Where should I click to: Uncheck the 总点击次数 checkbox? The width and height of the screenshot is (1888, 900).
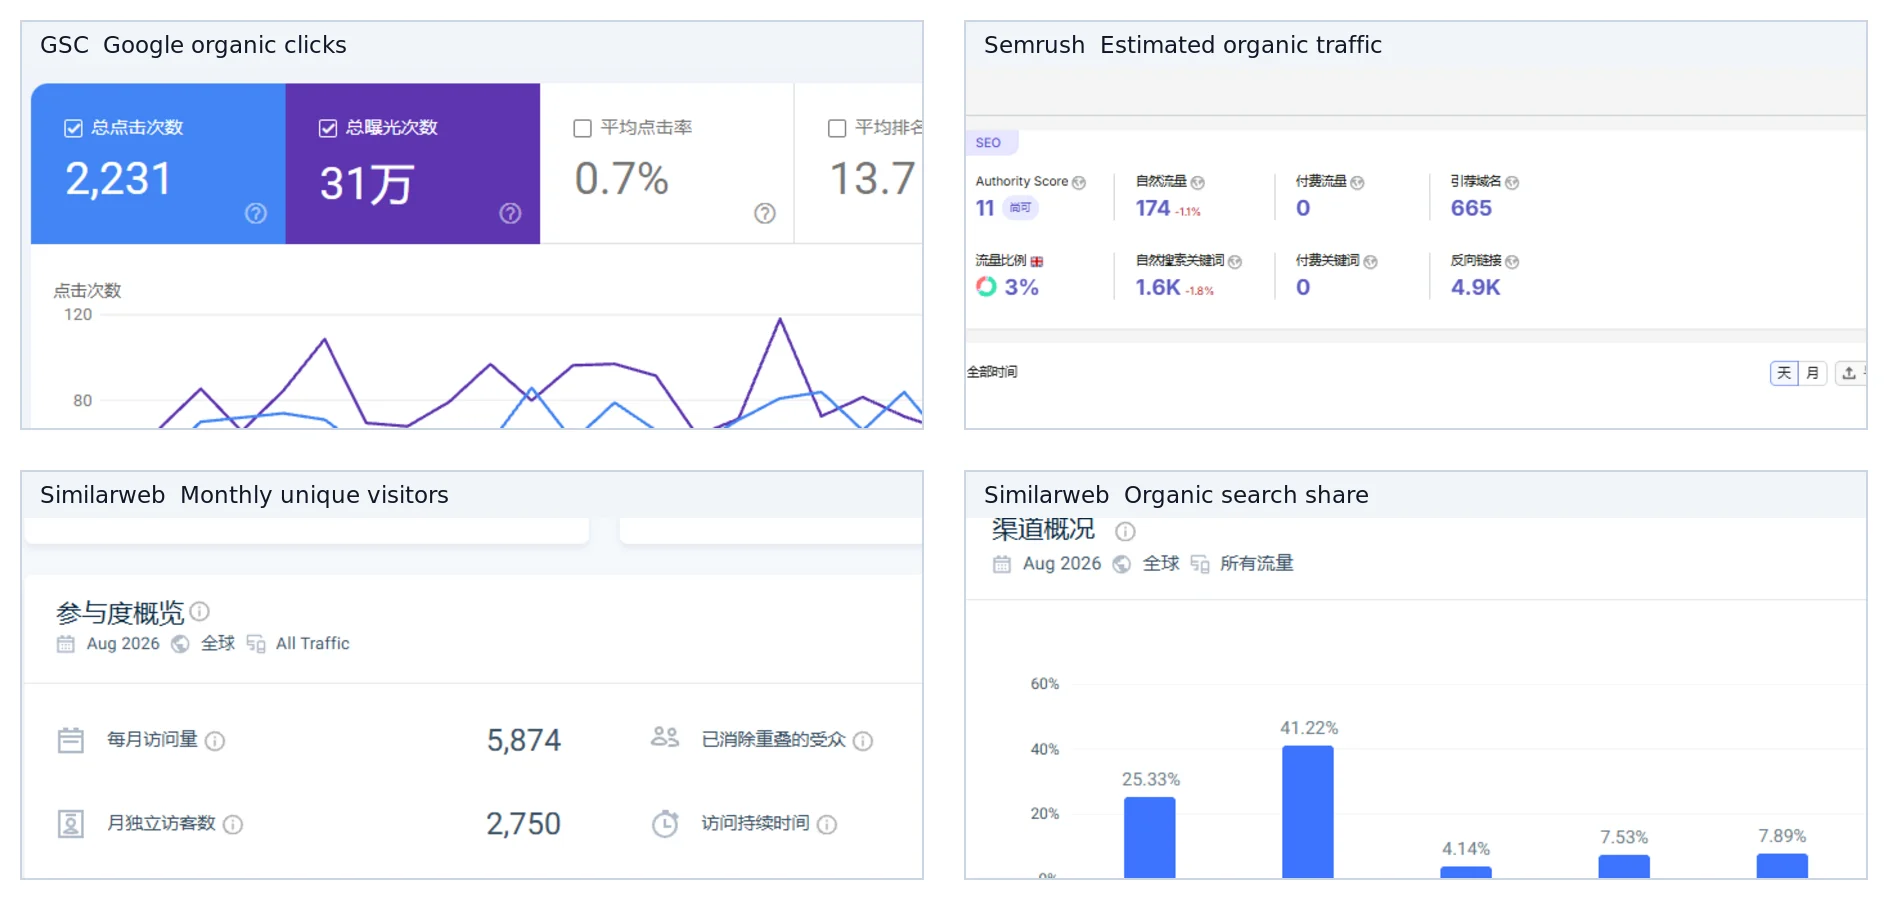coord(73,128)
